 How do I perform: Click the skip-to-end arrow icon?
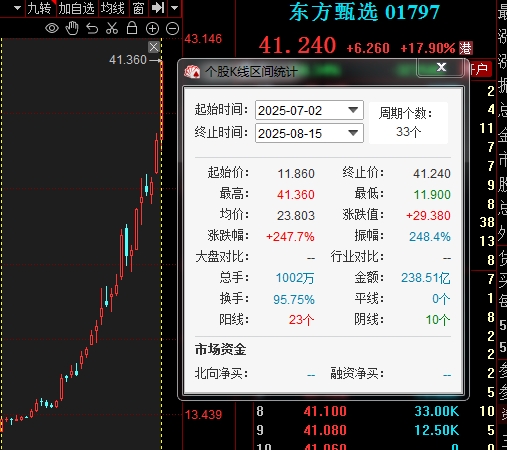pyautogui.click(x=158, y=8)
